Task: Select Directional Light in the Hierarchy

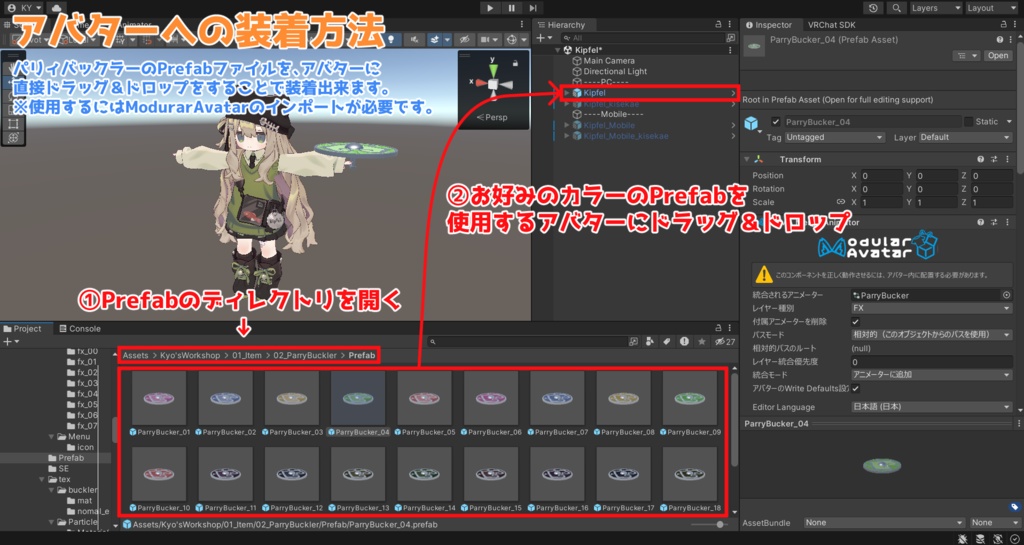Action: [x=615, y=71]
